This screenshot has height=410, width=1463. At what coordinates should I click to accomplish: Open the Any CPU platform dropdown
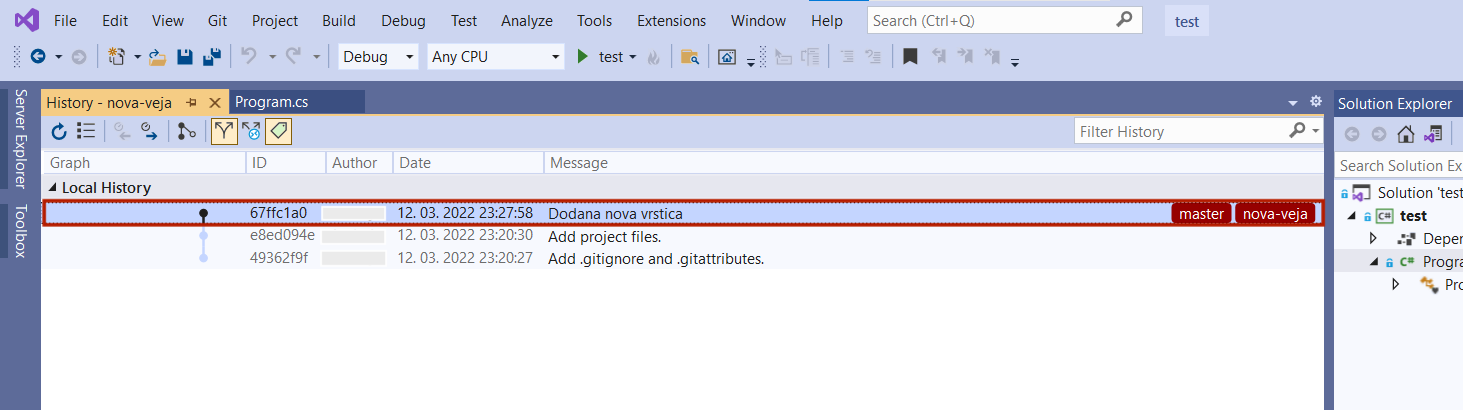point(496,57)
